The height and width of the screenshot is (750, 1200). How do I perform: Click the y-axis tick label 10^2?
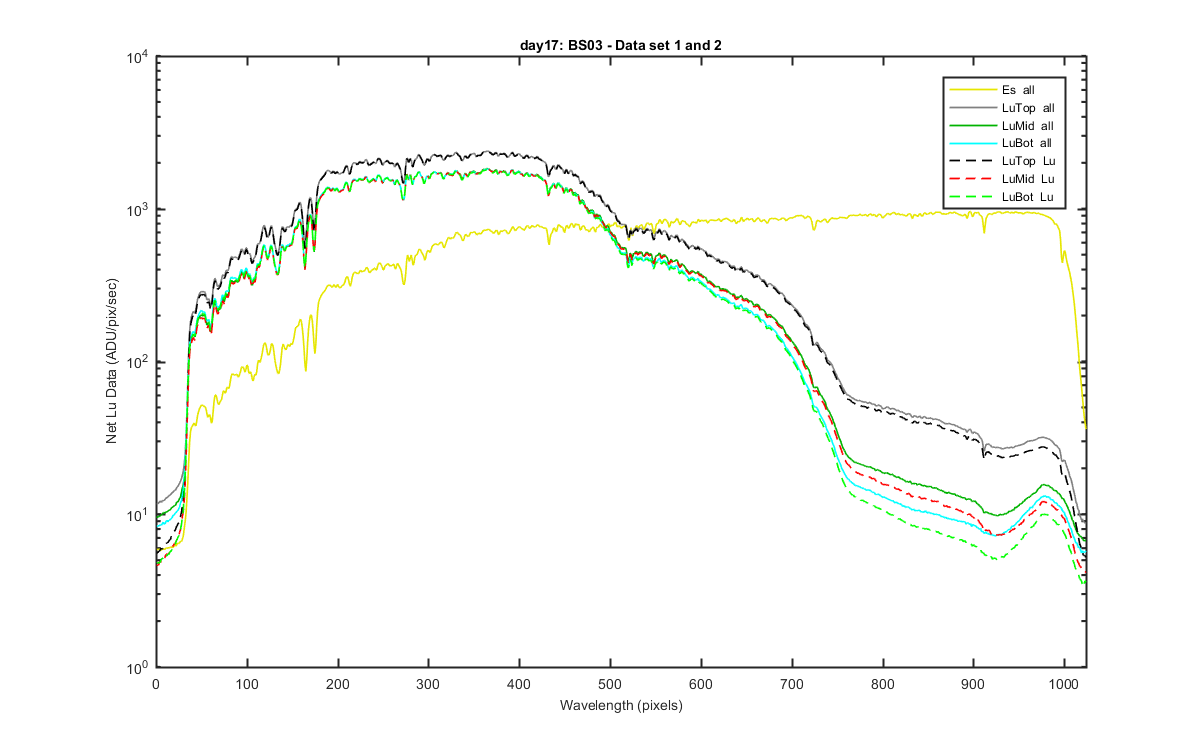point(136,360)
